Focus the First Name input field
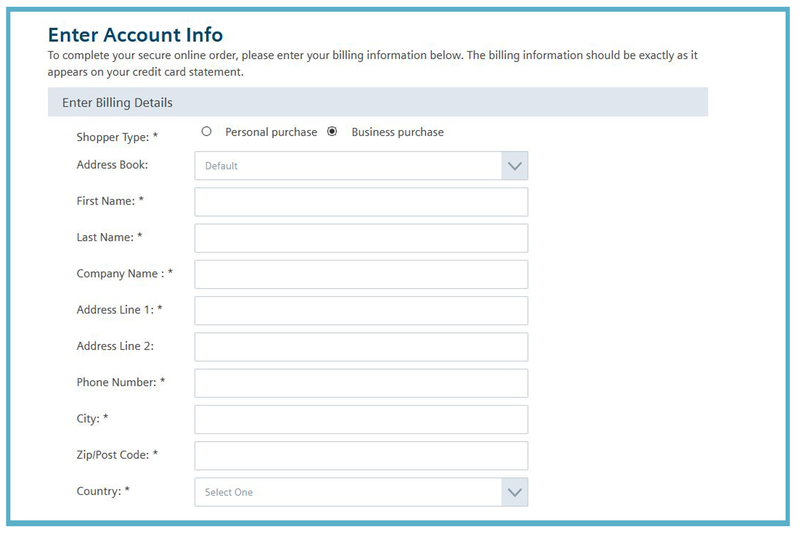800x533 pixels. click(x=361, y=202)
